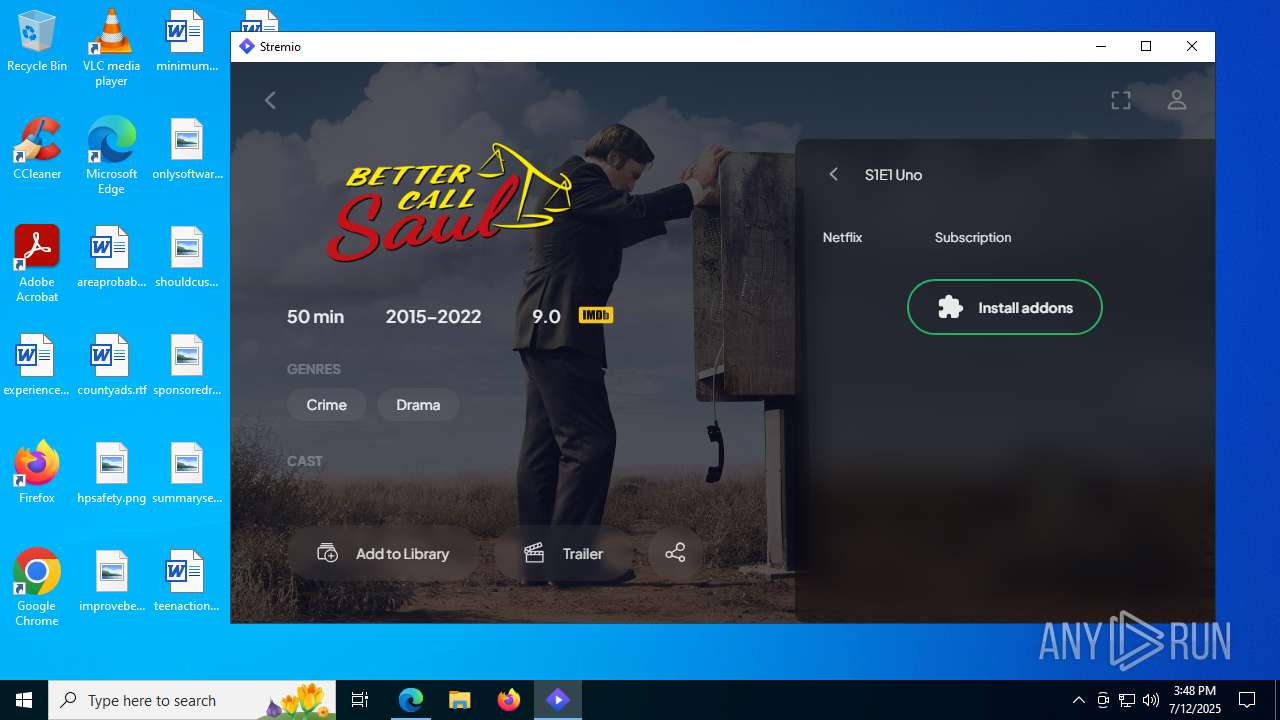Select the teenaction... Word document
The height and width of the screenshot is (720, 1280).
click(187, 581)
